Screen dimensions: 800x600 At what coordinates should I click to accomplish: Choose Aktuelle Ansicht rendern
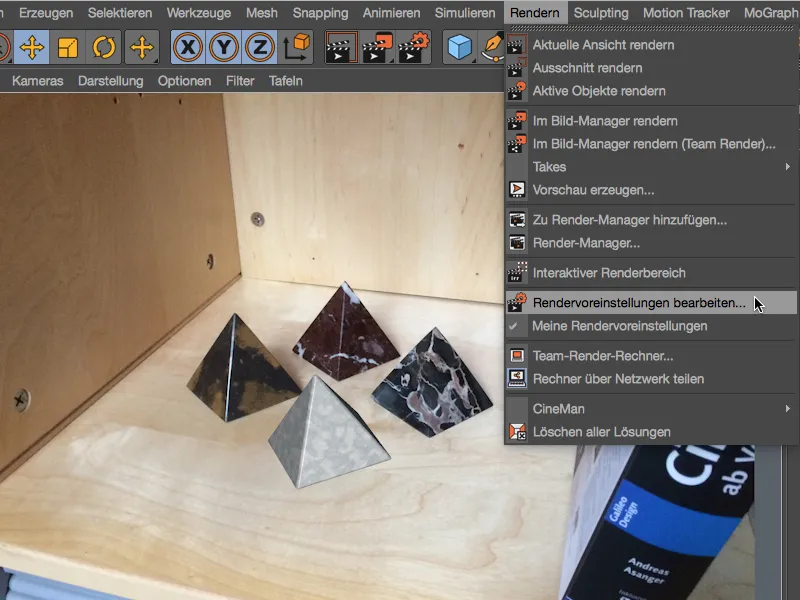pyautogui.click(x=651, y=45)
